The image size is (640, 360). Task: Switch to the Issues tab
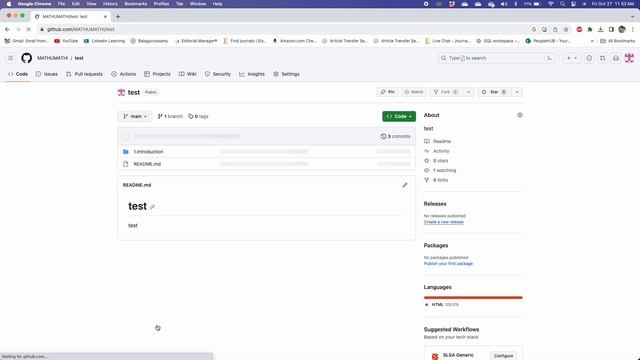[x=47, y=74]
